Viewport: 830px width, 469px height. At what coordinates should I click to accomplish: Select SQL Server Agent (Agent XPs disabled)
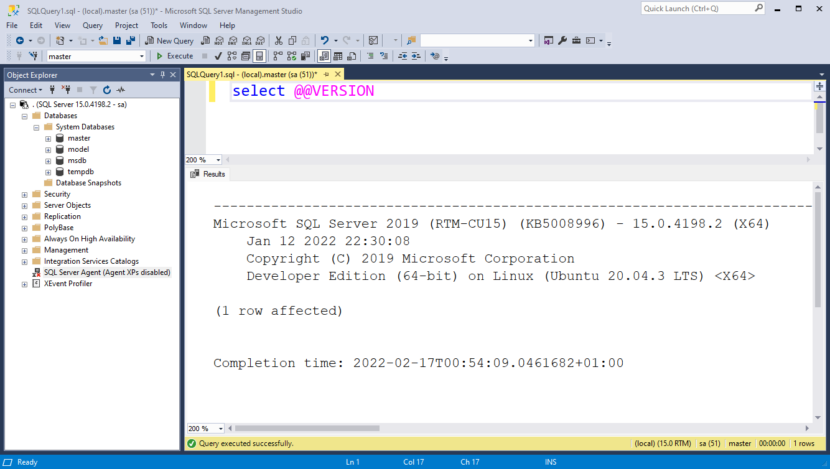(107, 273)
